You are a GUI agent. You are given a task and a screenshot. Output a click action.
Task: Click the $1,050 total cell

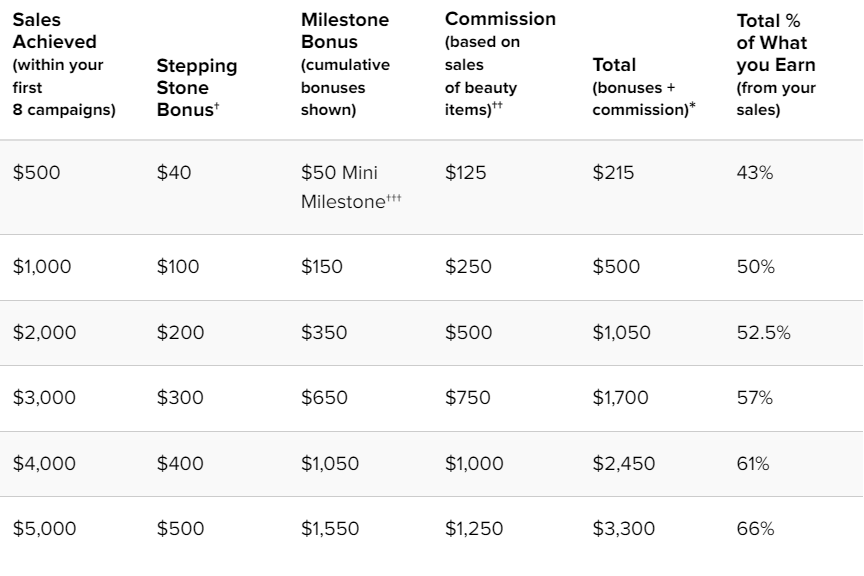(x=620, y=333)
